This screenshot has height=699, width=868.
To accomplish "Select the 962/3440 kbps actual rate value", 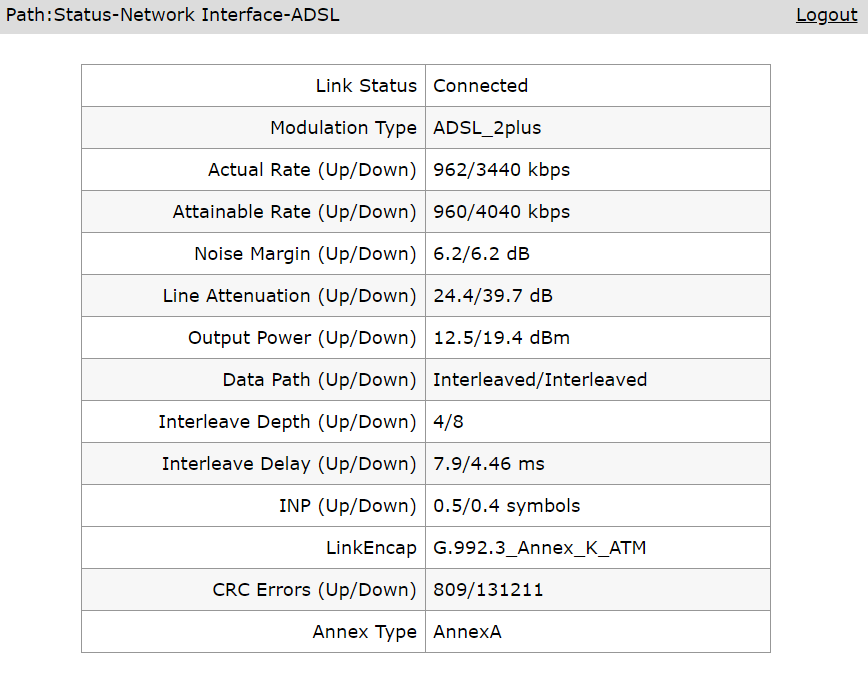I will pyautogui.click(x=501, y=170).
